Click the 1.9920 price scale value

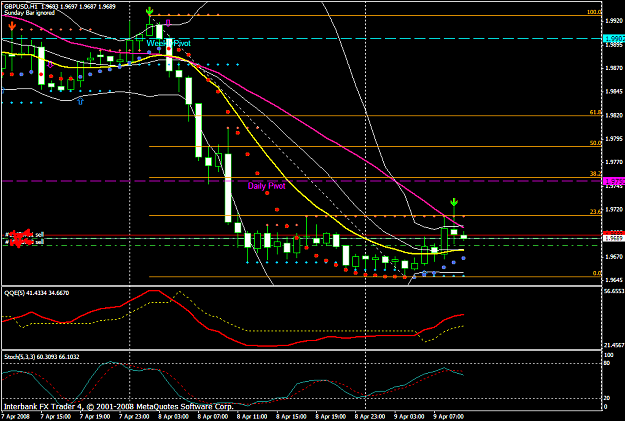pos(614,21)
